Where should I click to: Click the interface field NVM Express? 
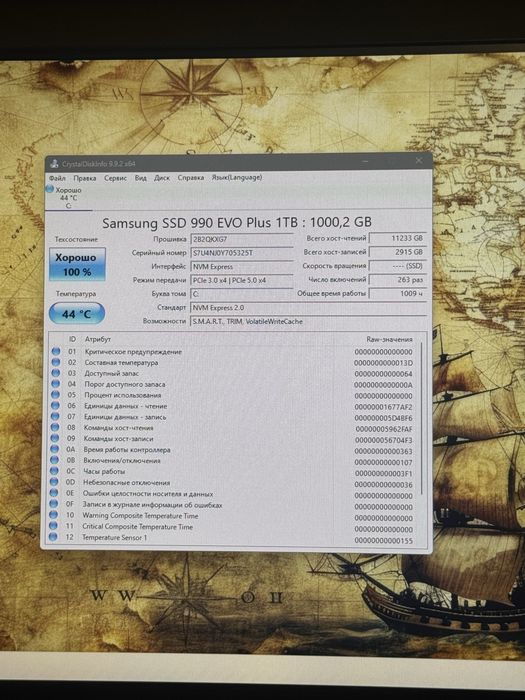242,267
